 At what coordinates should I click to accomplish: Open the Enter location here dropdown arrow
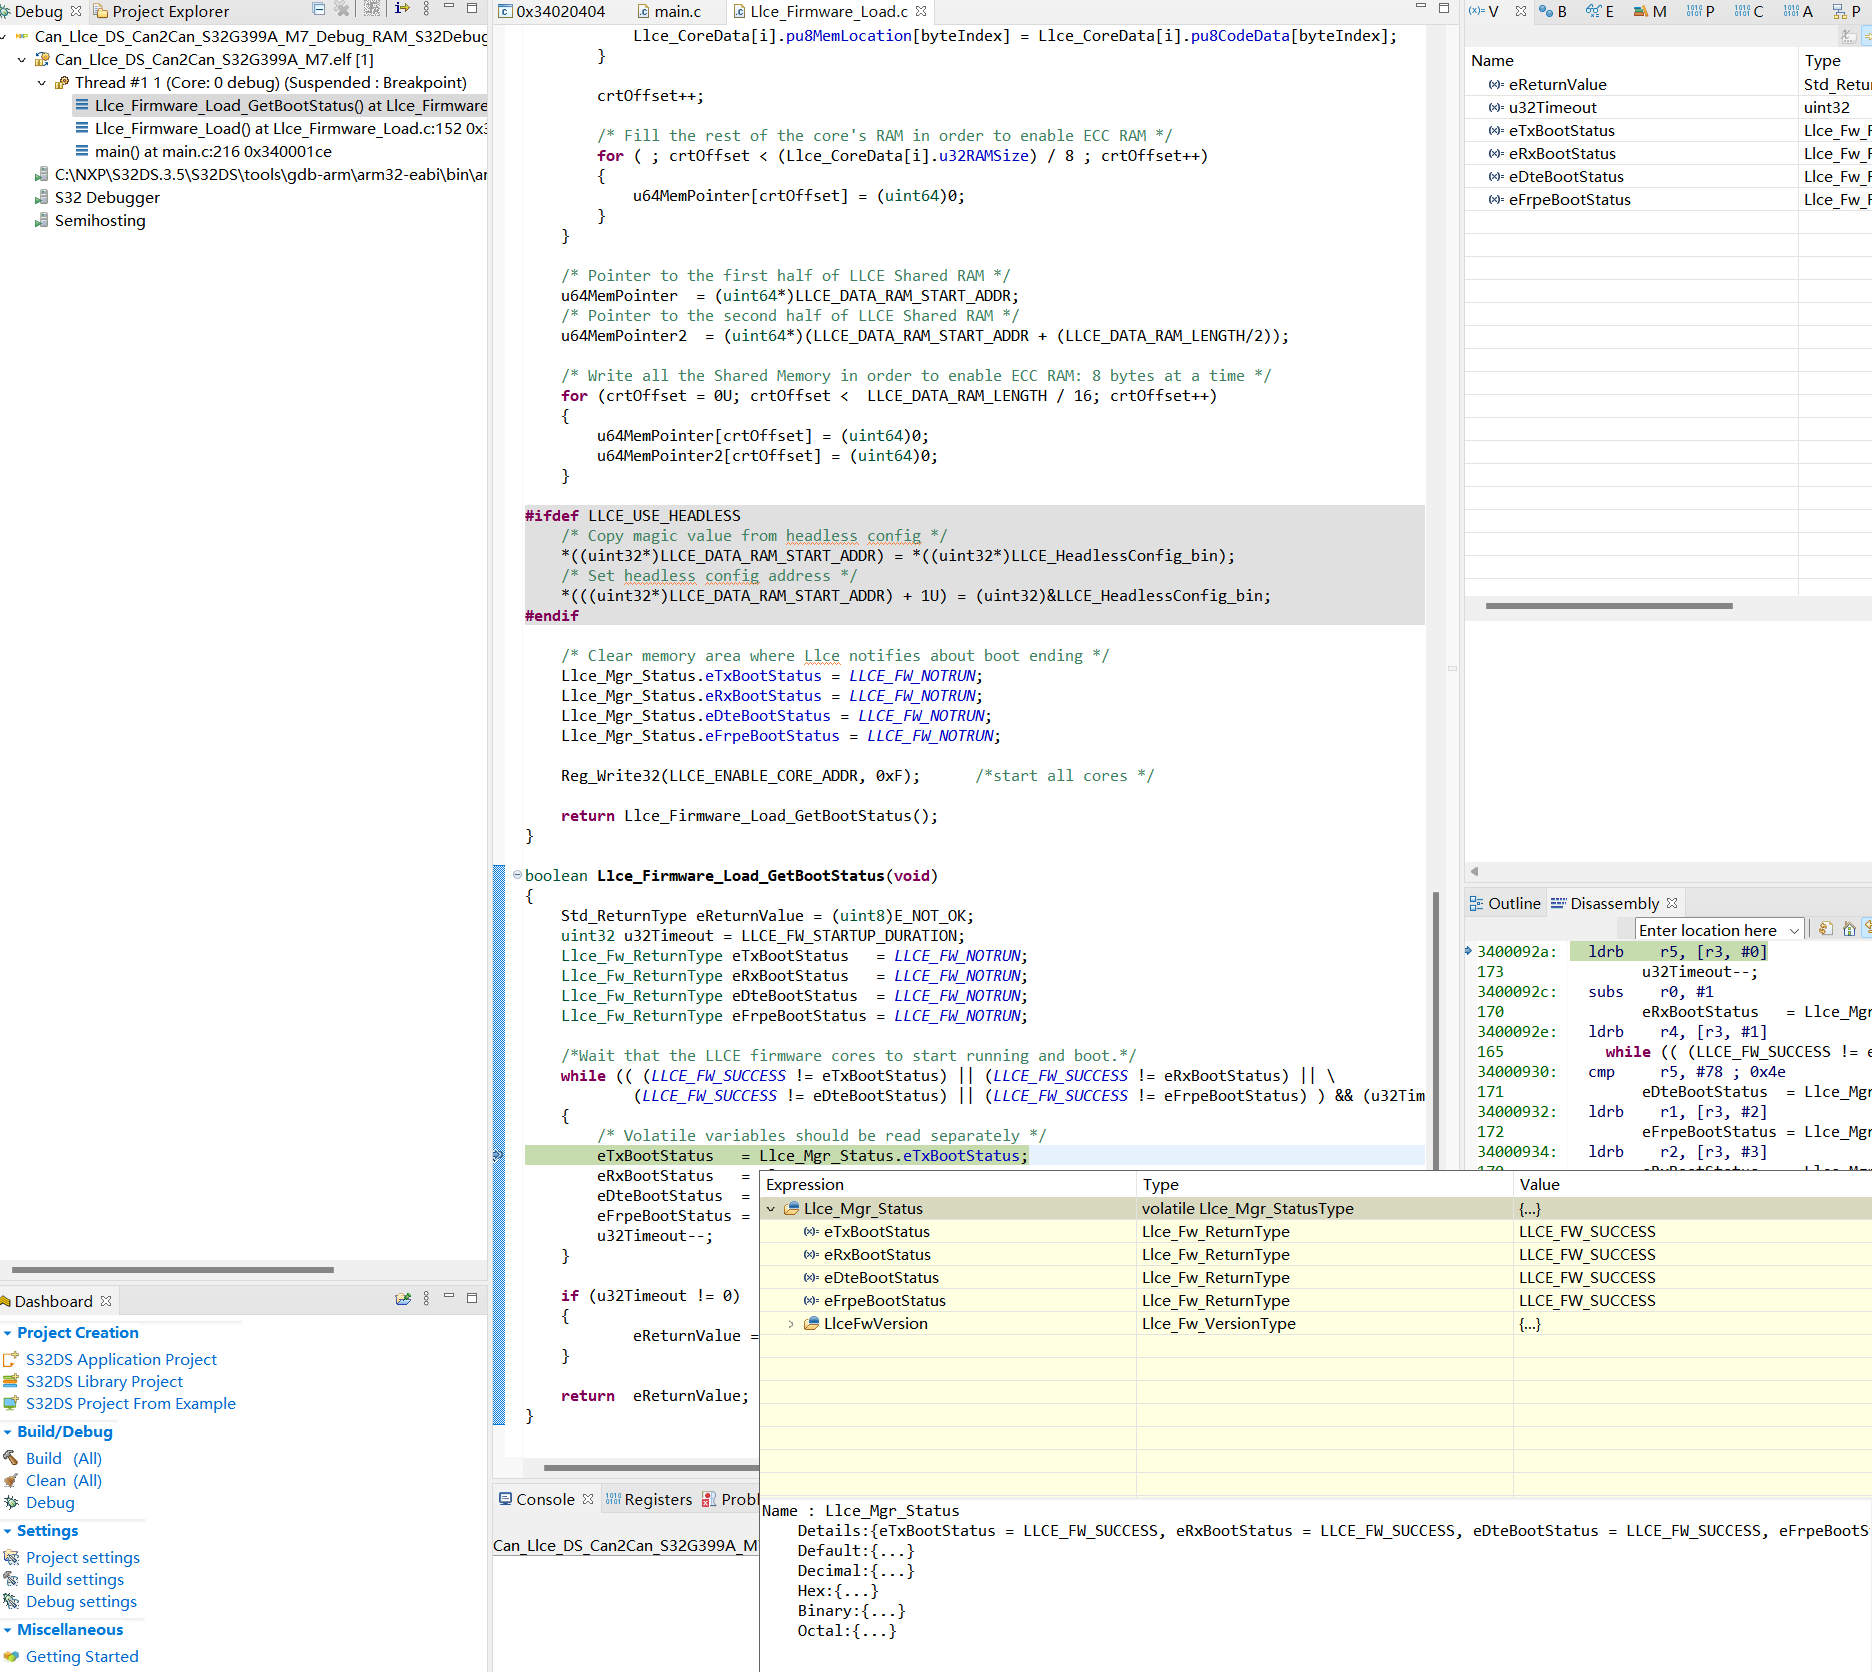[x=1794, y=929]
